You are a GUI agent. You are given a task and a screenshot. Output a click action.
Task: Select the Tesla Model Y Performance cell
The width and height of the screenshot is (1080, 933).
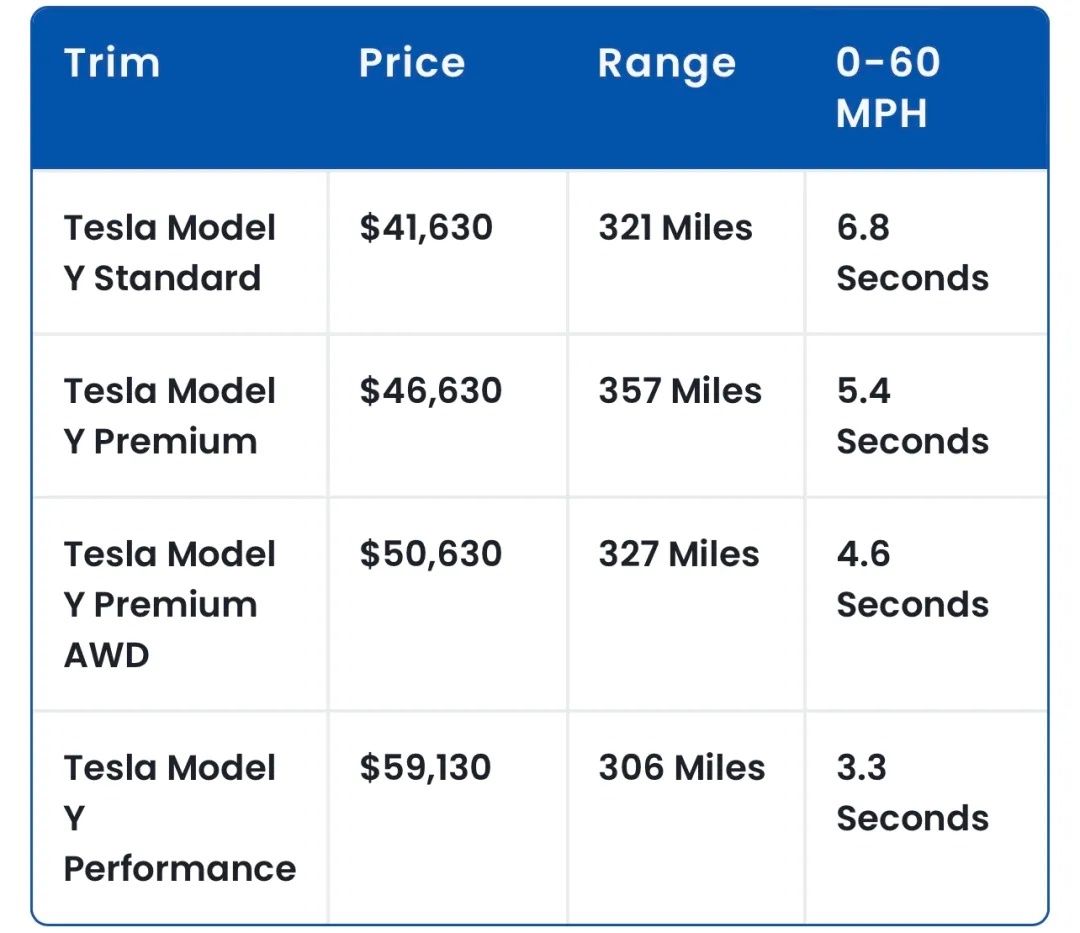click(x=179, y=818)
